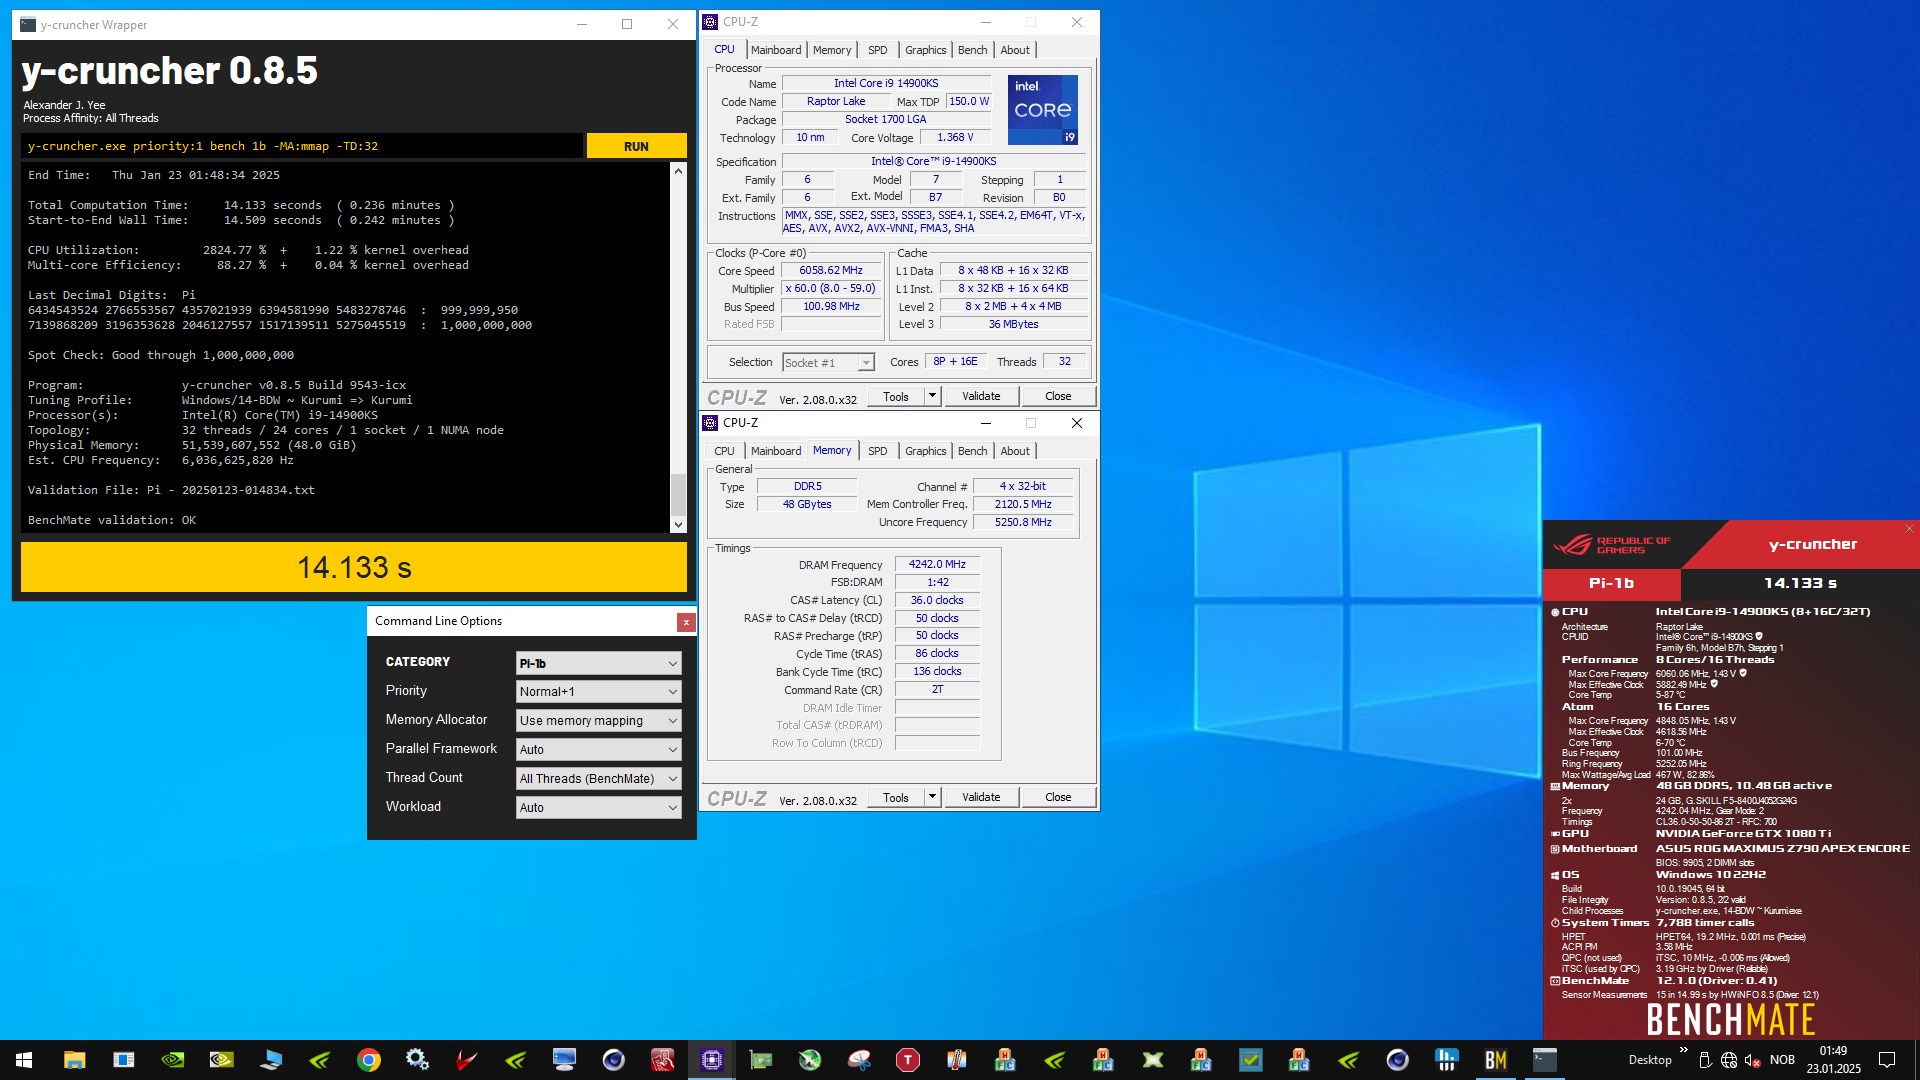Switch to CPU tab in CPU-Z memory window

tap(724, 451)
